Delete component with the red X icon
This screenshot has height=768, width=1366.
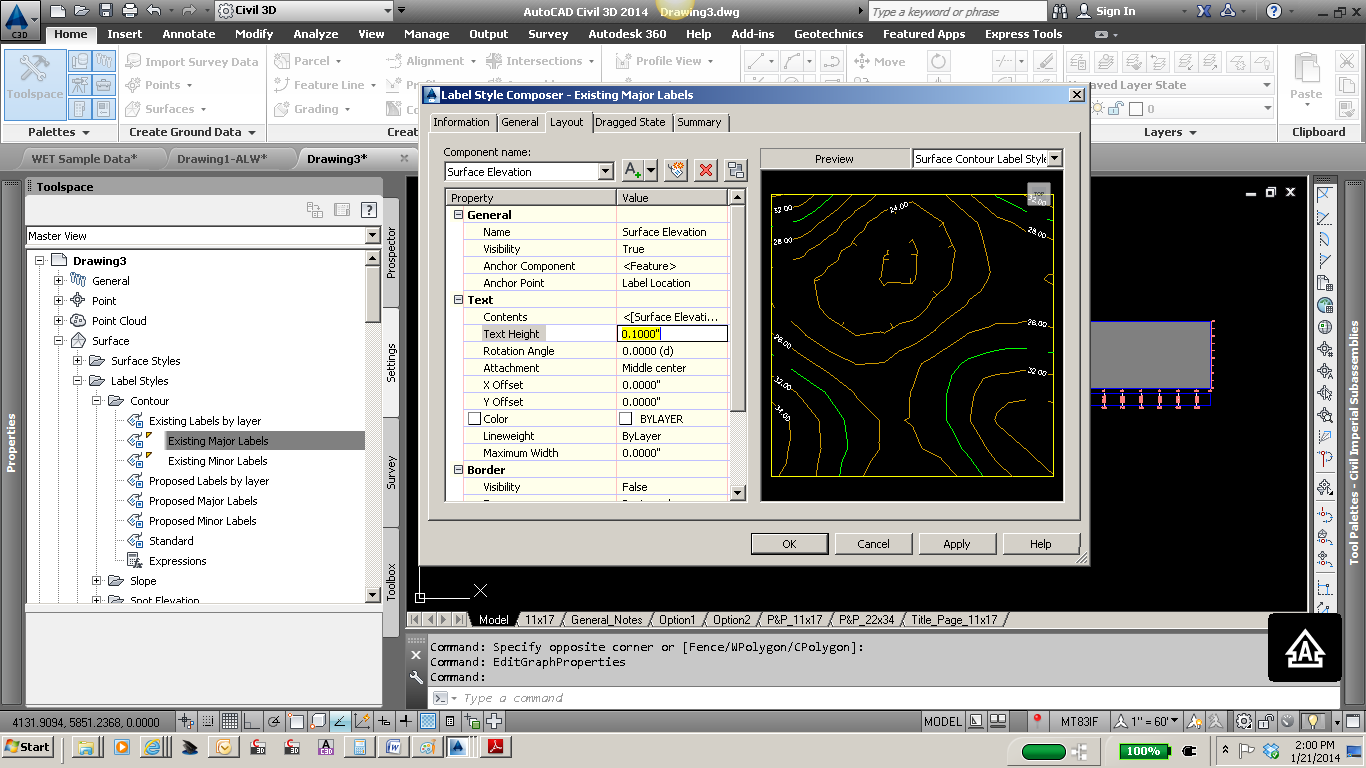pyautogui.click(x=706, y=170)
